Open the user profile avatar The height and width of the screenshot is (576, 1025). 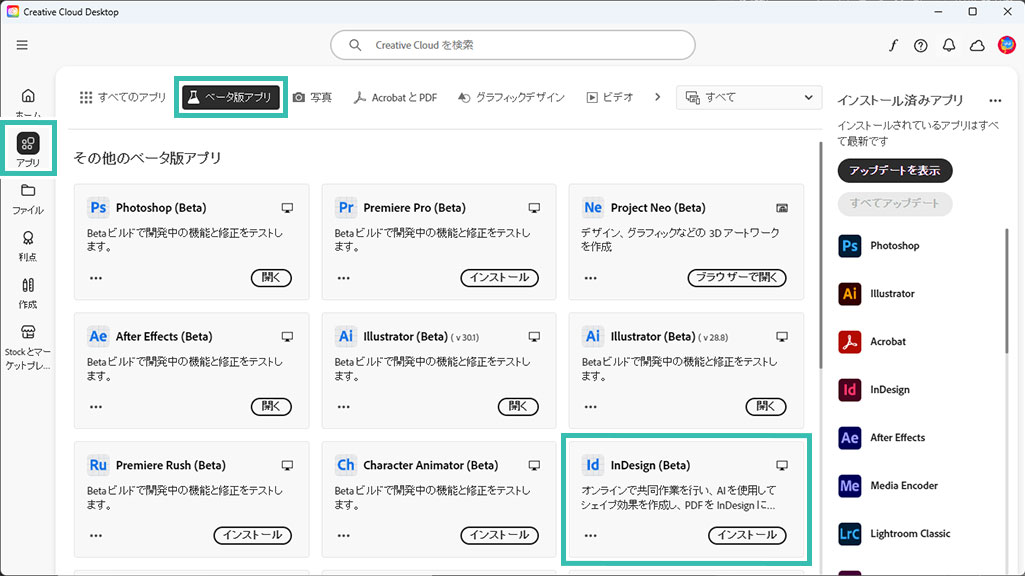coord(1006,45)
